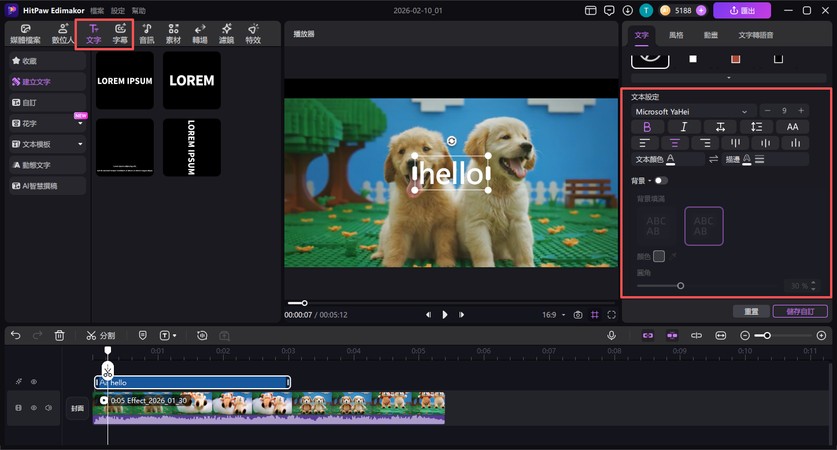This screenshot has width=837, height=450.
Task: Open the Microsoft YaHei font dropdown
Action: (692, 111)
